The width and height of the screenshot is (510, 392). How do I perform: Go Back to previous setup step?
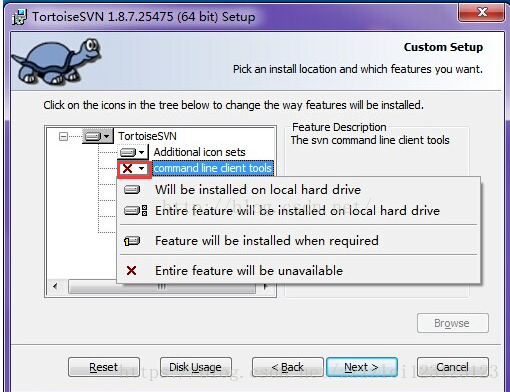pyautogui.click(x=288, y=367)
